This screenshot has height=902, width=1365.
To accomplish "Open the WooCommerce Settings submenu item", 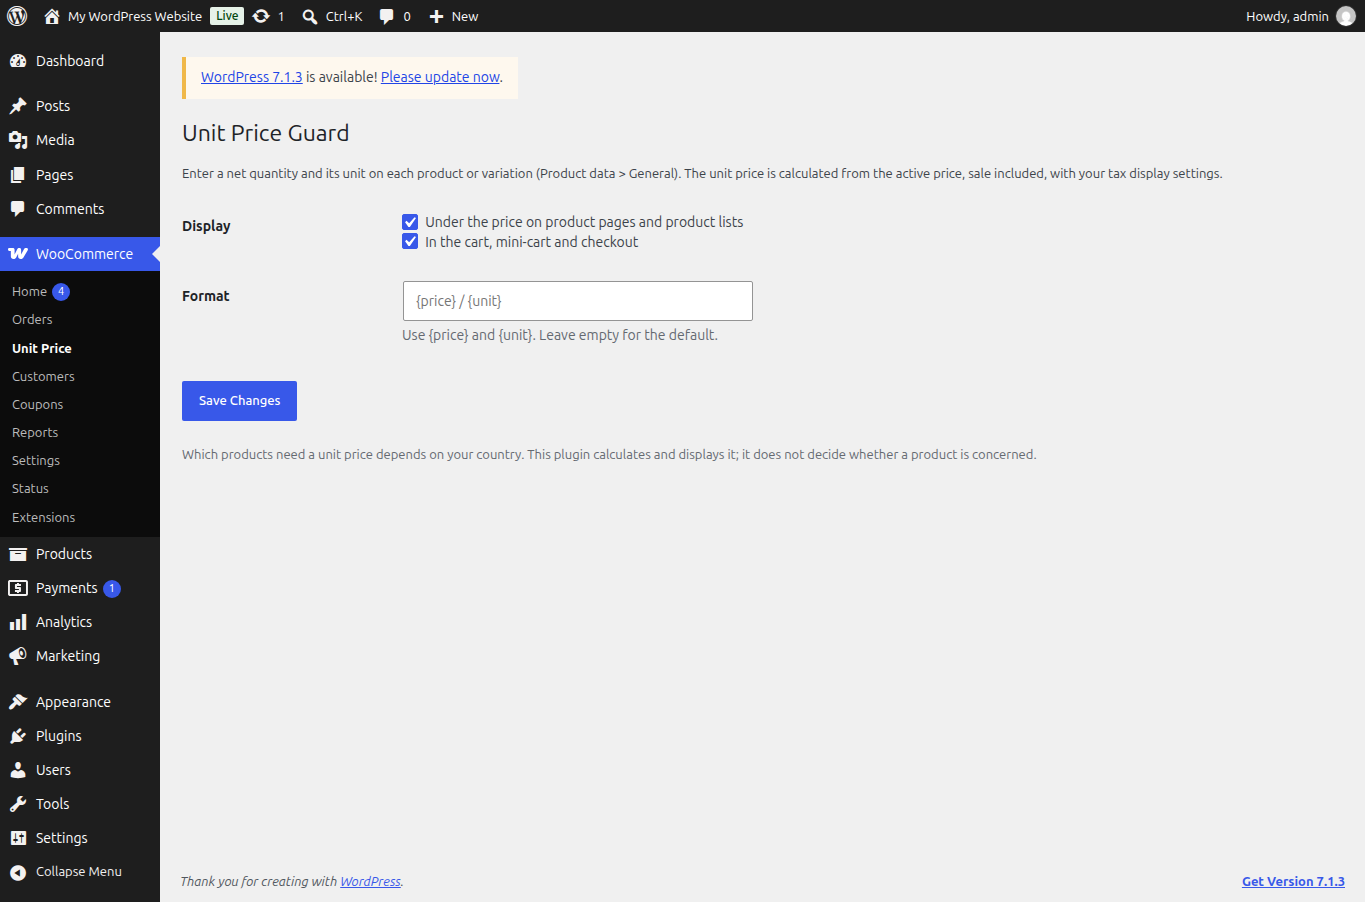I will 36,461.
